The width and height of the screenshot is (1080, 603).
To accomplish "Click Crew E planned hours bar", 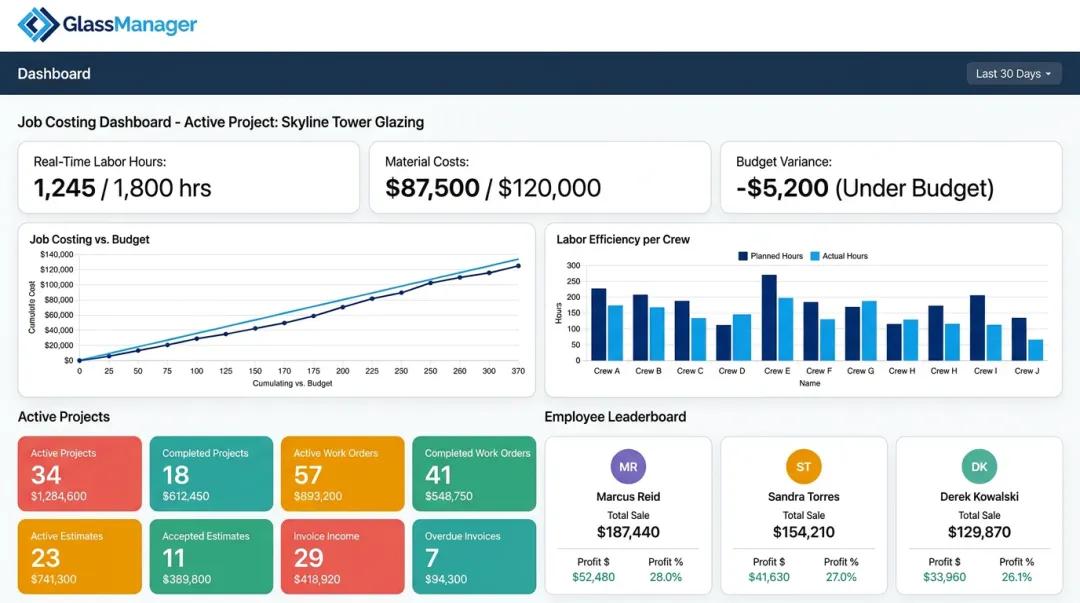I will pyautogui.click(x=769, y=318).
